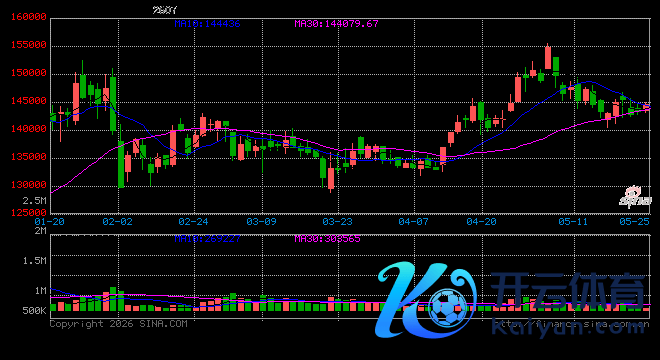Click the 160000 price axis label
The image size is (660, 360).
pyautogui.click(x=28, y=17)
